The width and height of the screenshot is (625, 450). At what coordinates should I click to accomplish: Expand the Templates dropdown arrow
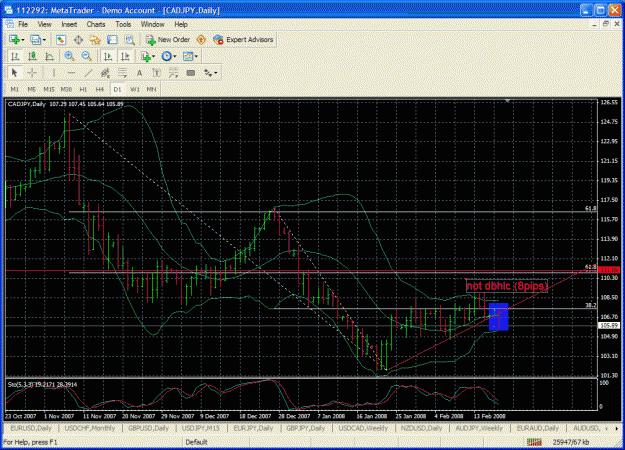coord(196,57)
